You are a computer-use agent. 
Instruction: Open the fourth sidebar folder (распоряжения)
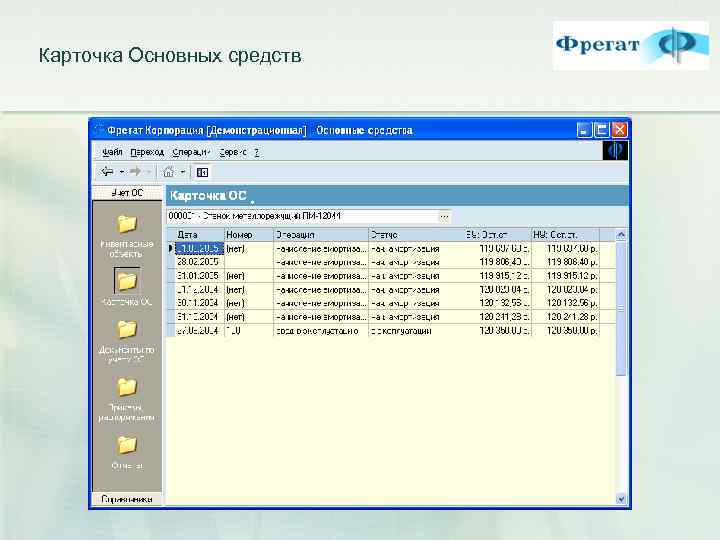(127, 387)
